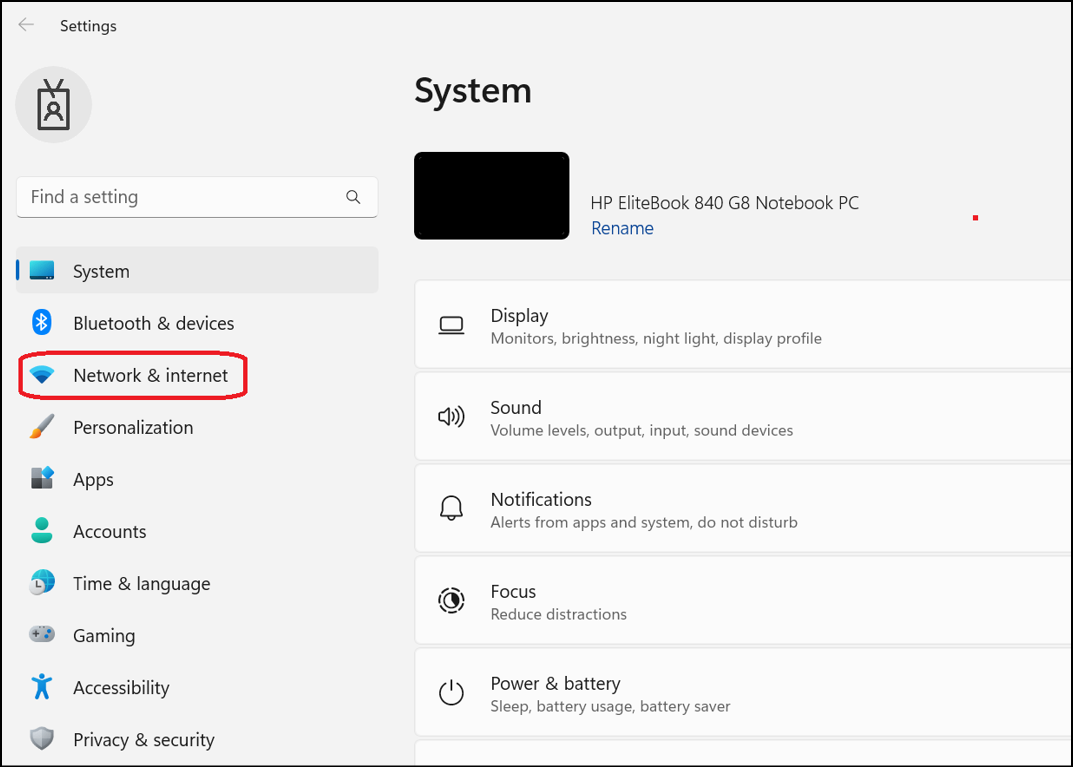Click the Display monitor icon

click(451, 324)
